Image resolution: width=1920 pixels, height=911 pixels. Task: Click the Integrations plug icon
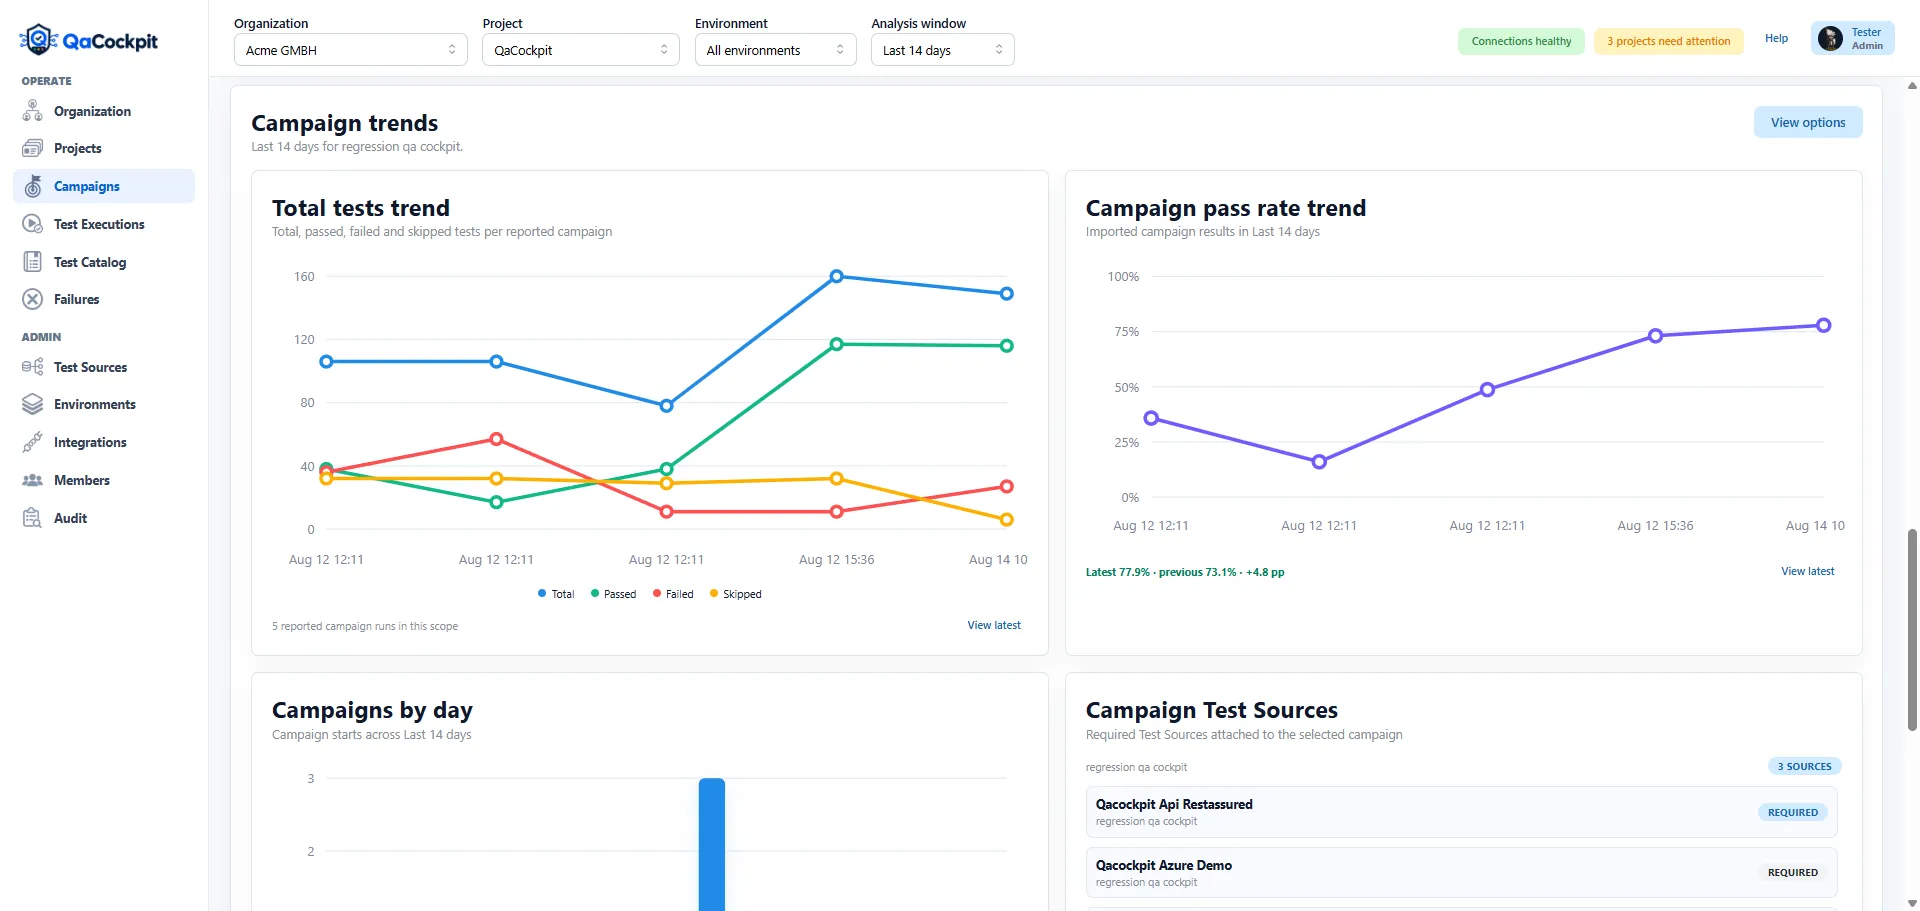click(x=33, y=442)
